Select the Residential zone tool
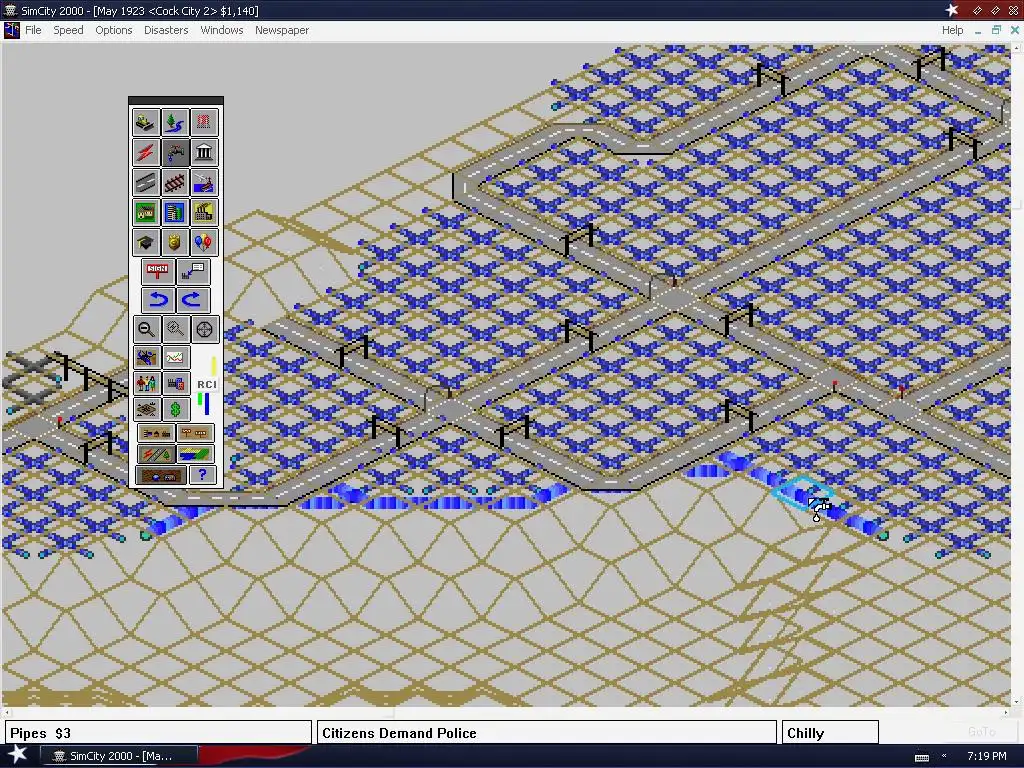This screenshot has width=1024, height=768. click(x=146, y=212)
